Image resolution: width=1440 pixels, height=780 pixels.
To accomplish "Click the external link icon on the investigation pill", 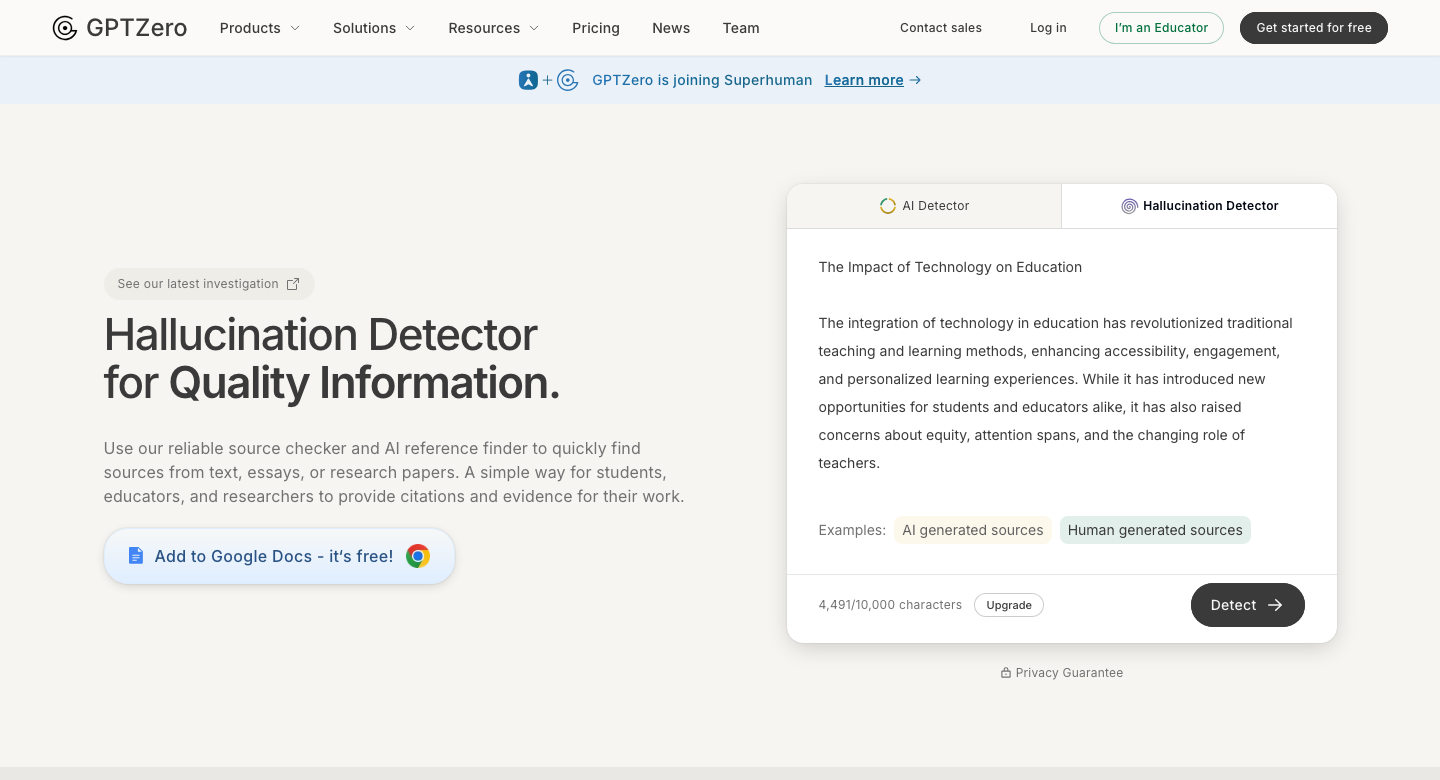I will (293, 284).
